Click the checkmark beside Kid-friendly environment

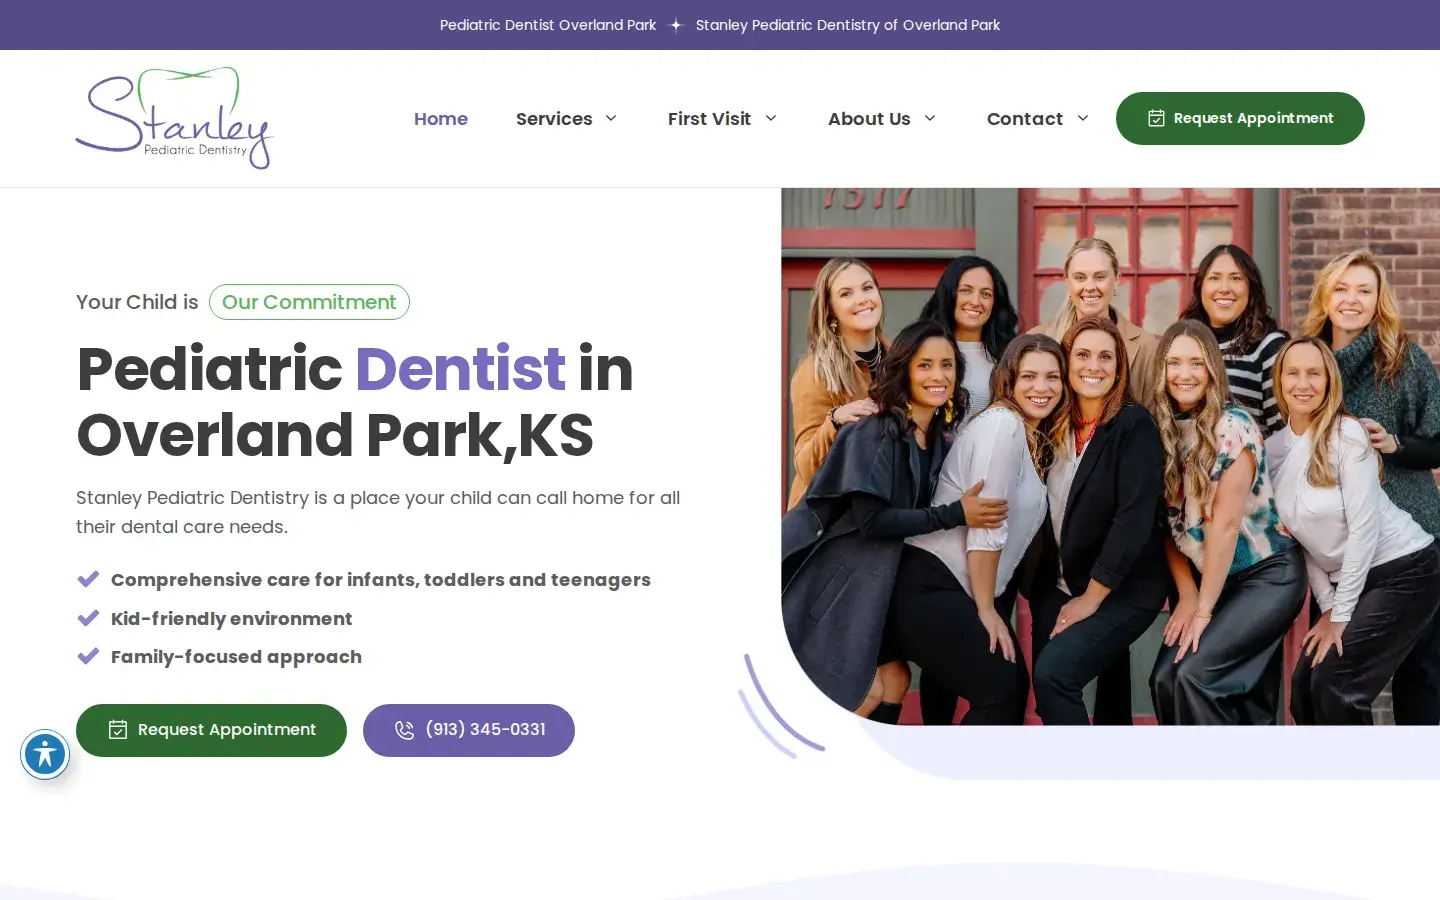tap(88, 618)
